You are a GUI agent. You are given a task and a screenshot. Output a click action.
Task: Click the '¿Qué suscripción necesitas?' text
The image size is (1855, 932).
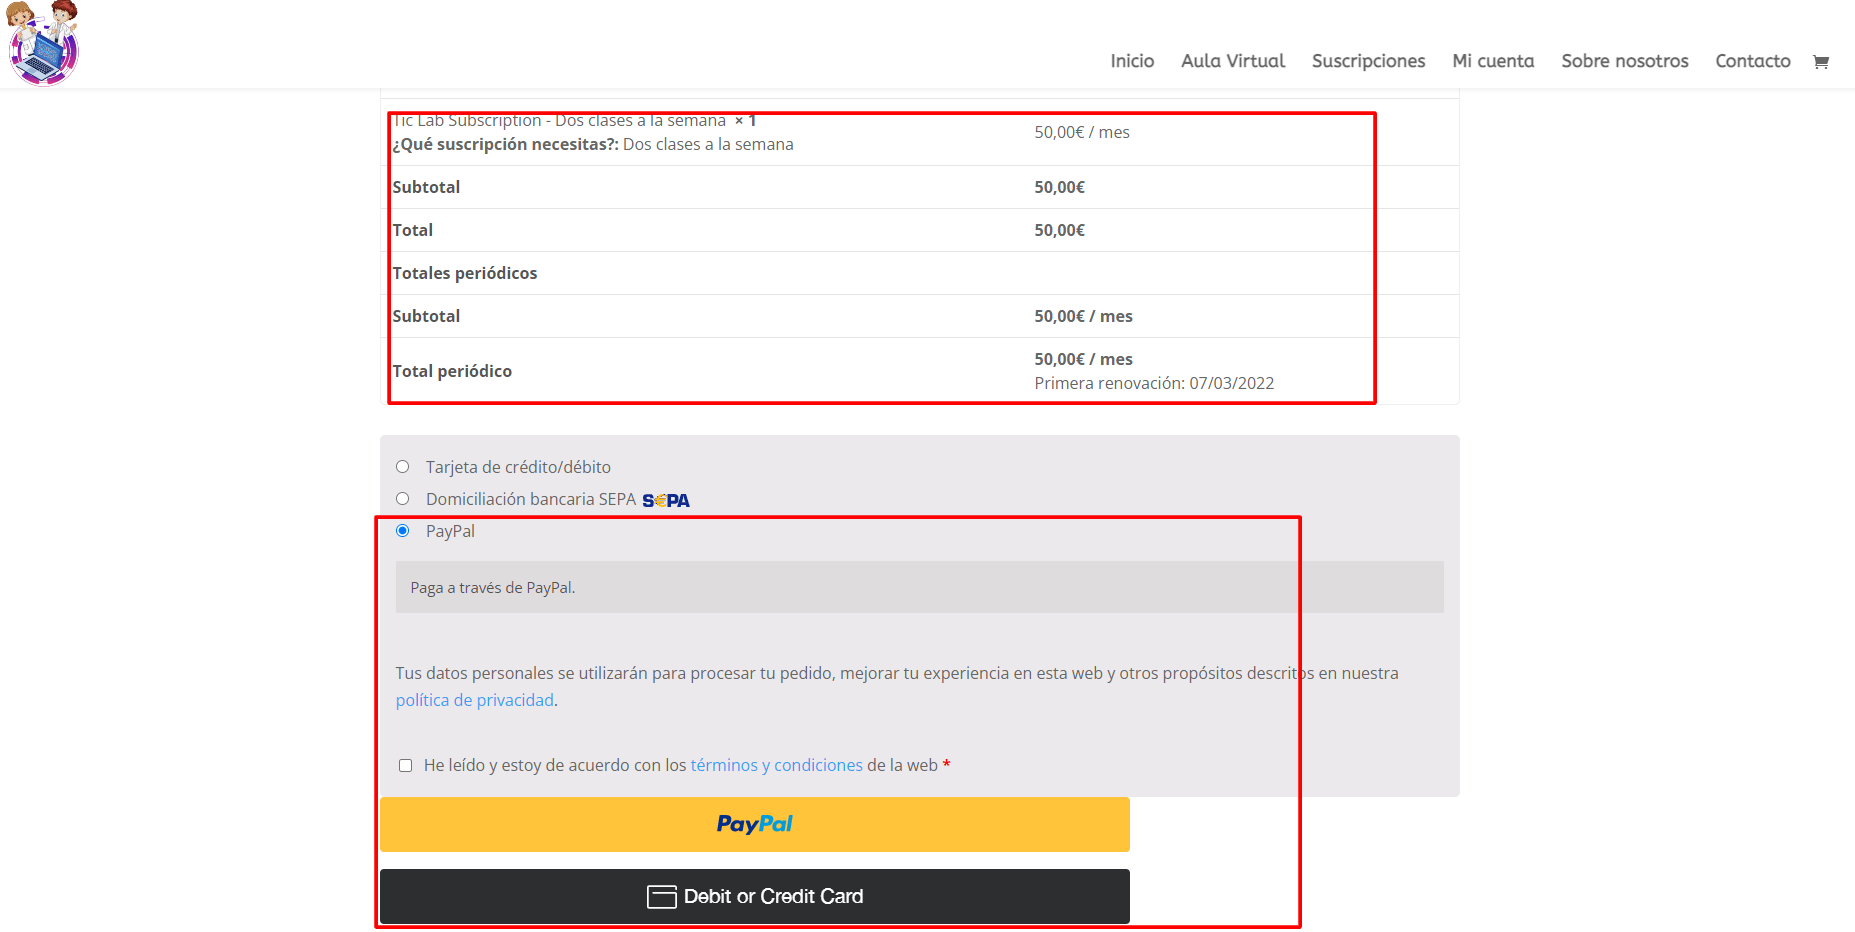point(505,144)
